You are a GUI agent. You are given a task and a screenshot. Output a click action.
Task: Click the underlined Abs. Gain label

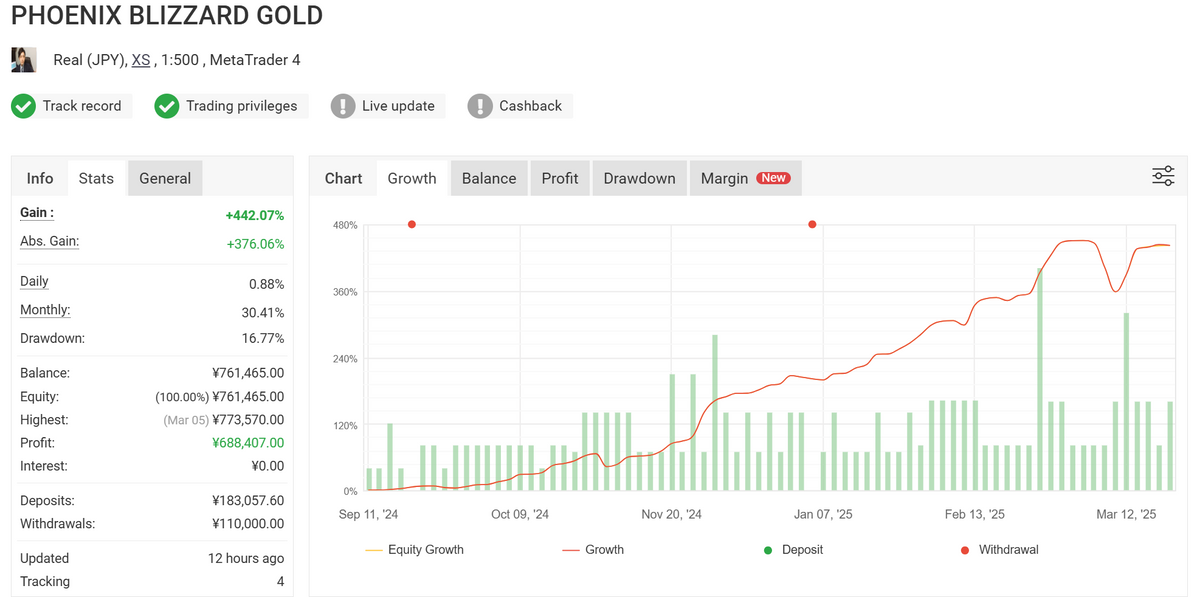(49, 242)
